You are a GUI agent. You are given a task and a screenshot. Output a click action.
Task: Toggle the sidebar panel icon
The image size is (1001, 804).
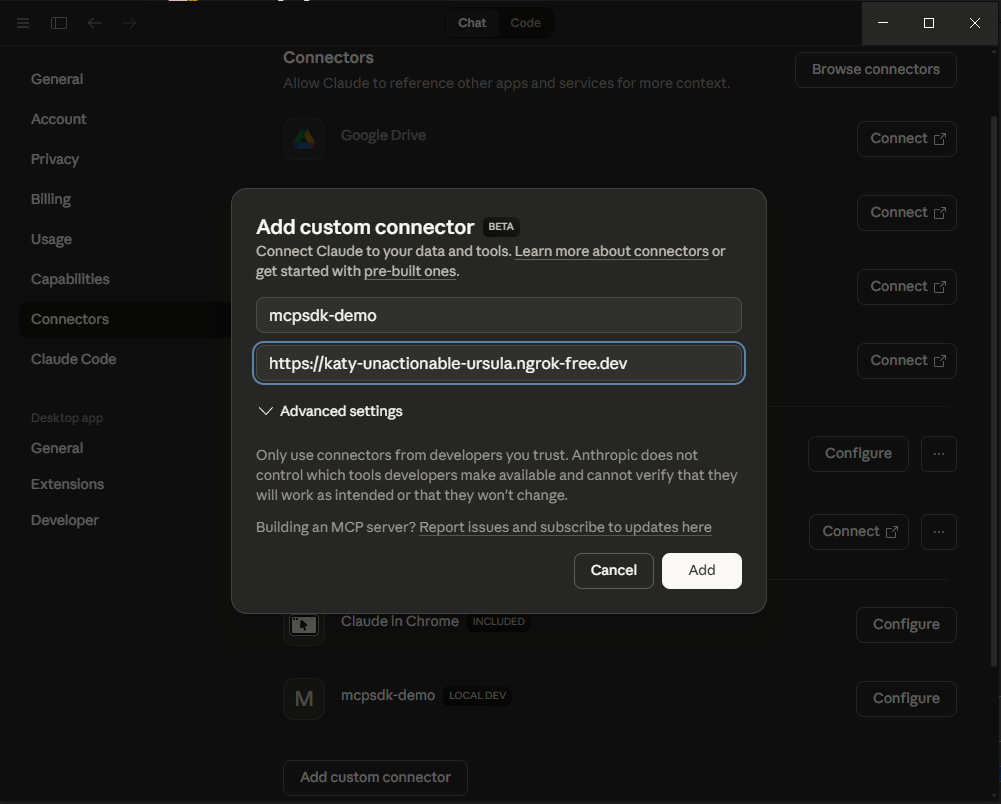tap(59, 23)
